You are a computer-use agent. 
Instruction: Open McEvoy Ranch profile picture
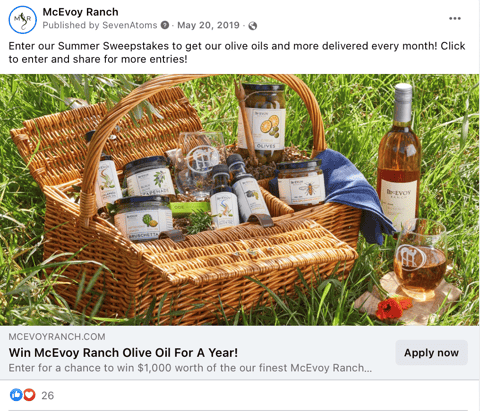click(x=22, y=20)
